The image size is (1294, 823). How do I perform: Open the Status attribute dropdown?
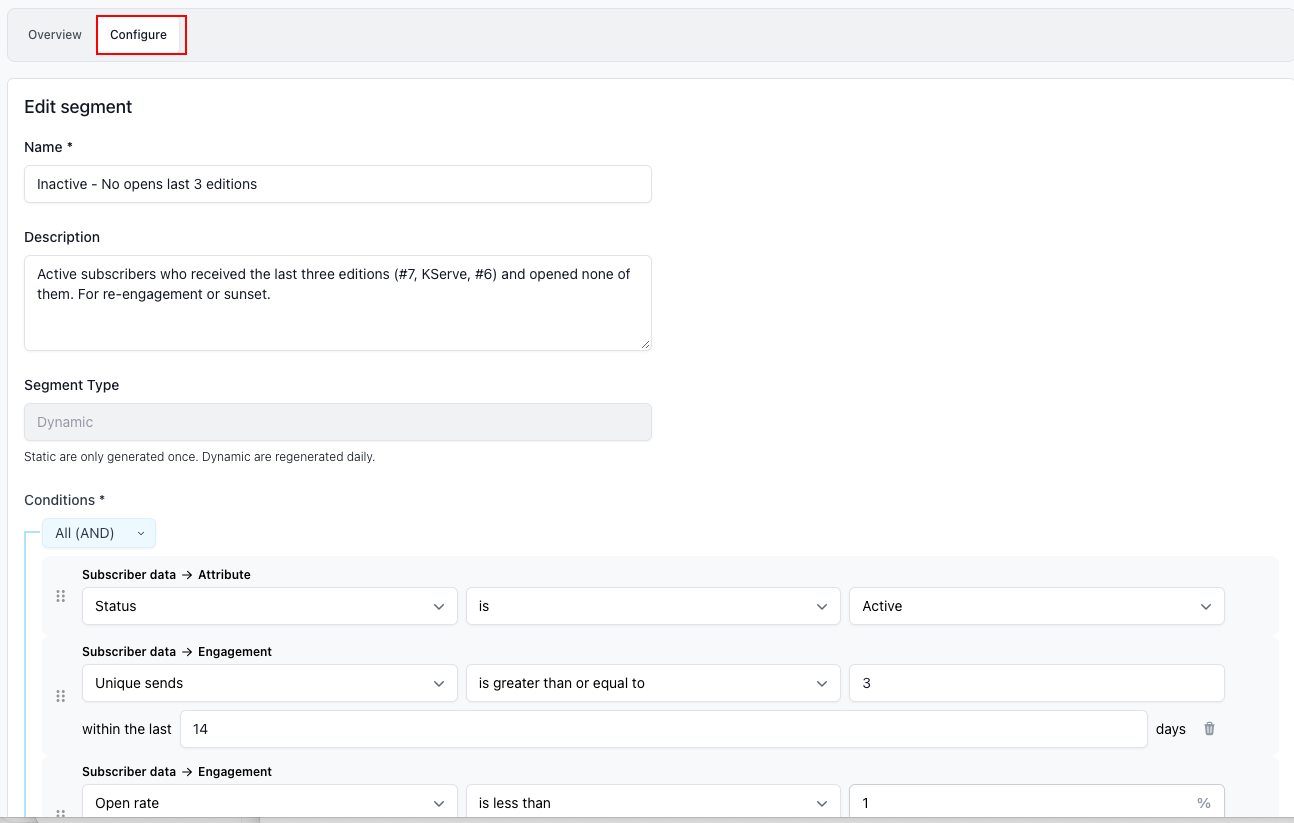[270, 606]
